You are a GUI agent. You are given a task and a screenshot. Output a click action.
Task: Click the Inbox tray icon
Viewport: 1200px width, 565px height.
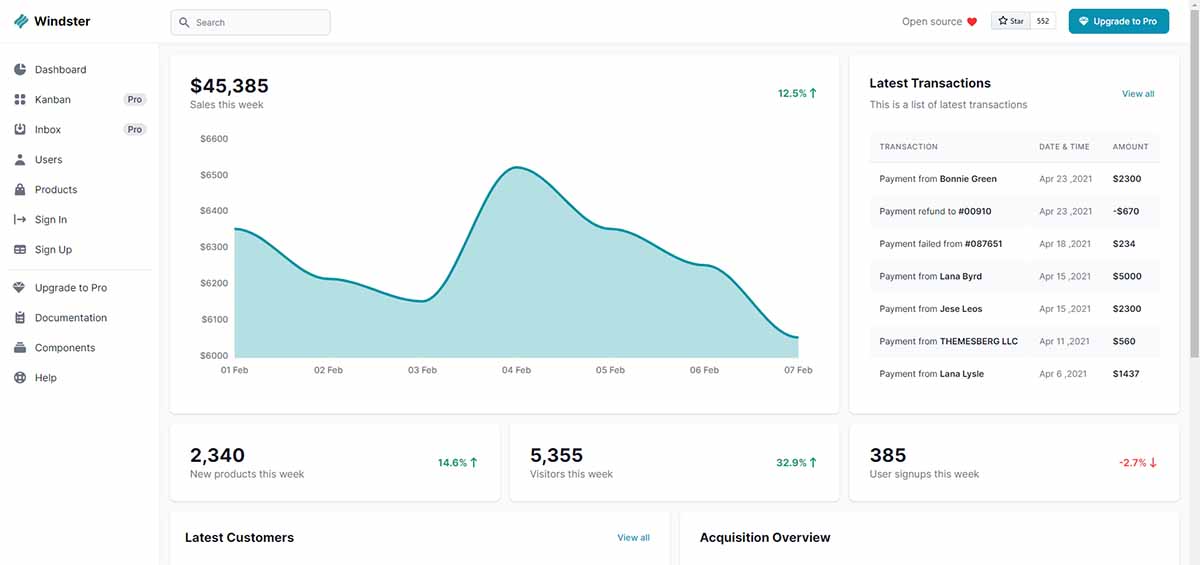(x=20, y=130)
